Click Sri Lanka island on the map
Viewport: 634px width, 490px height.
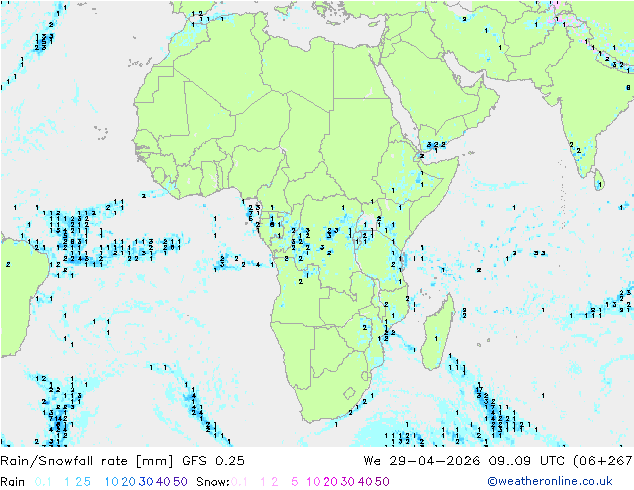(x=599, y=180)
